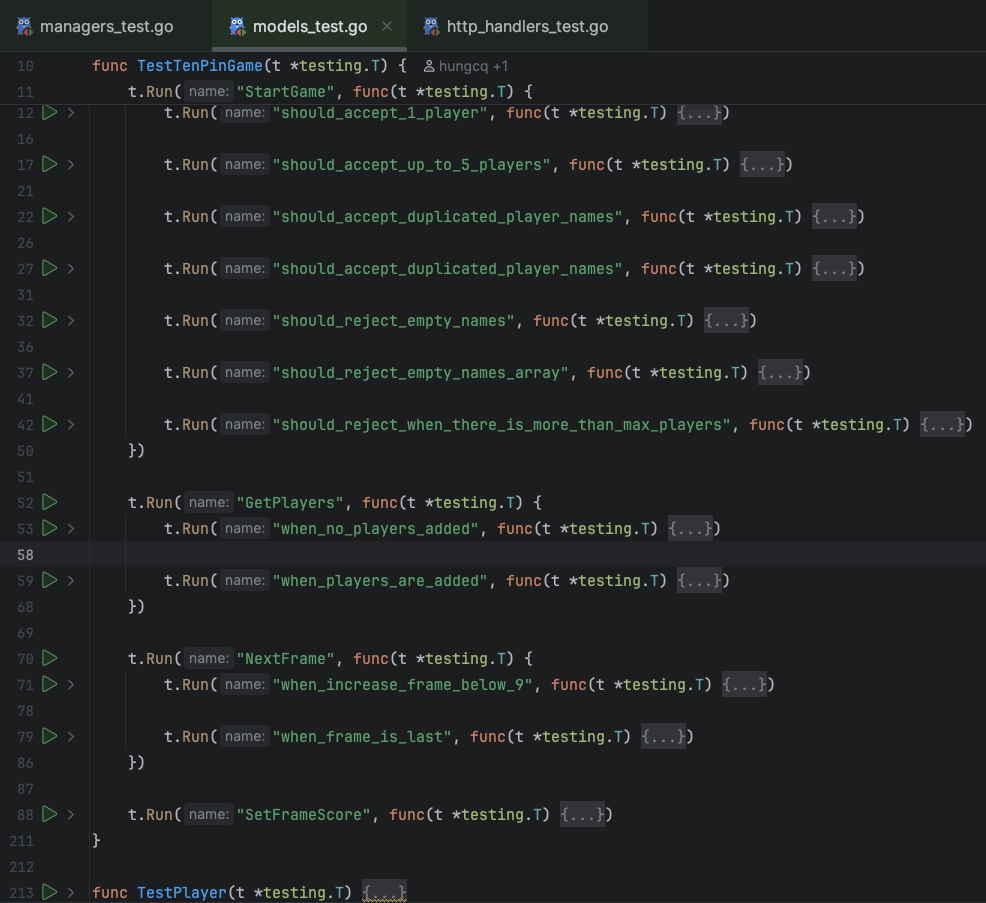Viewport: 986px width, 903px height.
Task: Run the when_increase_frame_below_9 test from the gutter
Action: 50,684
